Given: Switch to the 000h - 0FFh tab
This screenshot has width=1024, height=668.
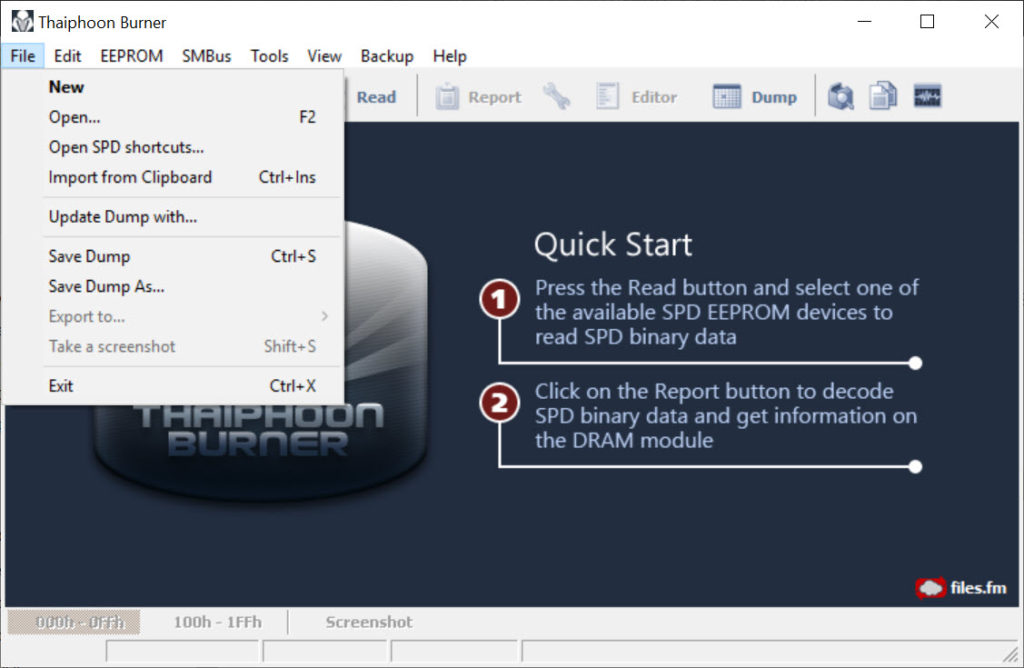Looking at the screenshot, I should (x=74, y=622).
